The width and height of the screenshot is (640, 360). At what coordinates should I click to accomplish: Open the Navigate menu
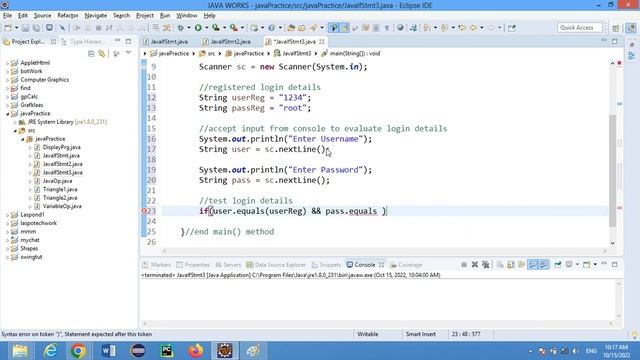(x=96, y=16)
